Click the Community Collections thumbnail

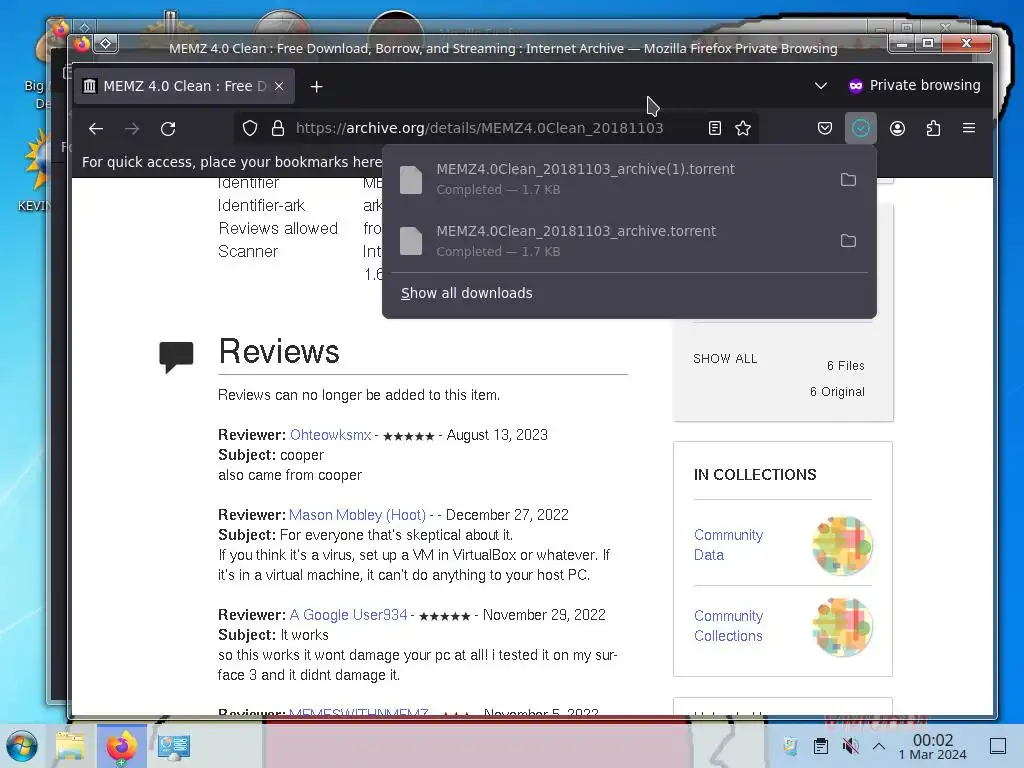click(842, 627)
